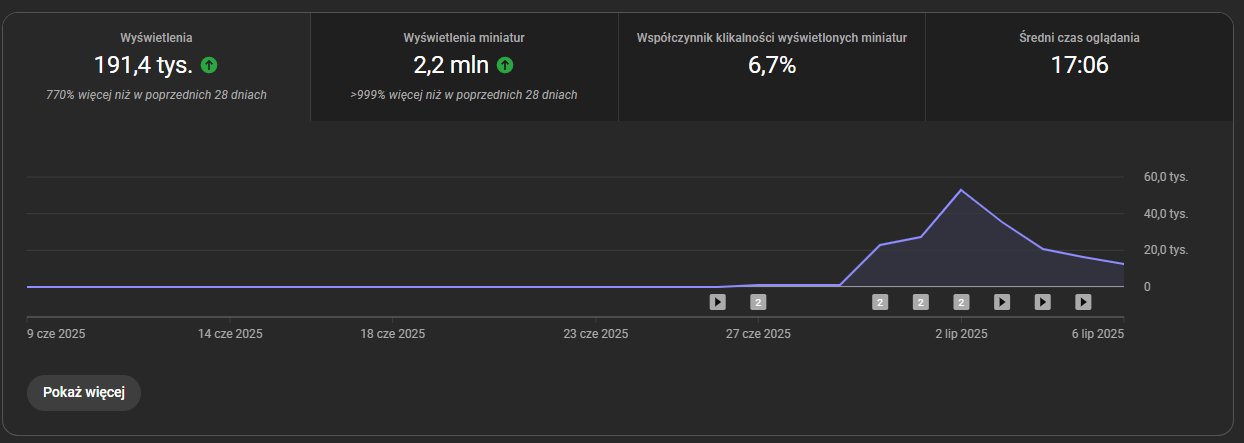Select the Wyświetlenia metric tab
Image resolution: width=1244 pixels, height=443 pixels.
pos(156,67)
